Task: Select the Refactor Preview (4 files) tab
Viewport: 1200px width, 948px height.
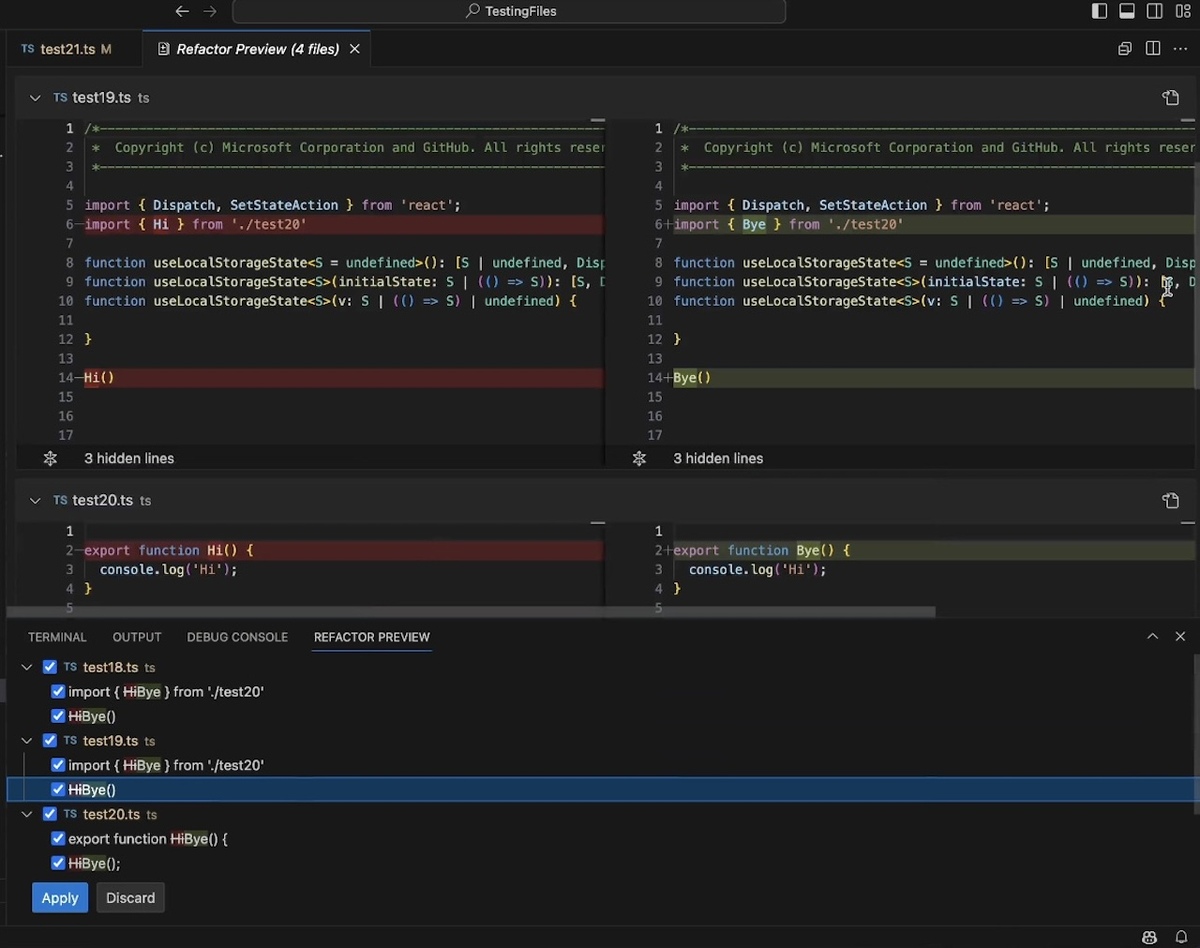Action: click(258, 49)
